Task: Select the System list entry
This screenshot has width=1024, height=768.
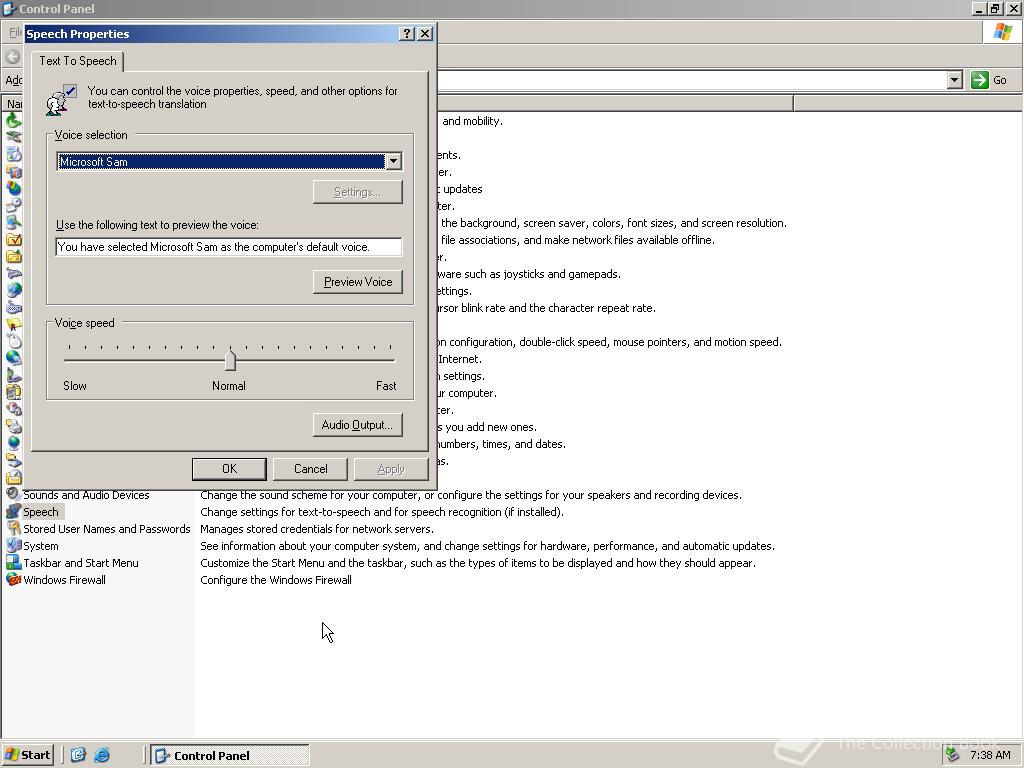Action: point(40,545)
